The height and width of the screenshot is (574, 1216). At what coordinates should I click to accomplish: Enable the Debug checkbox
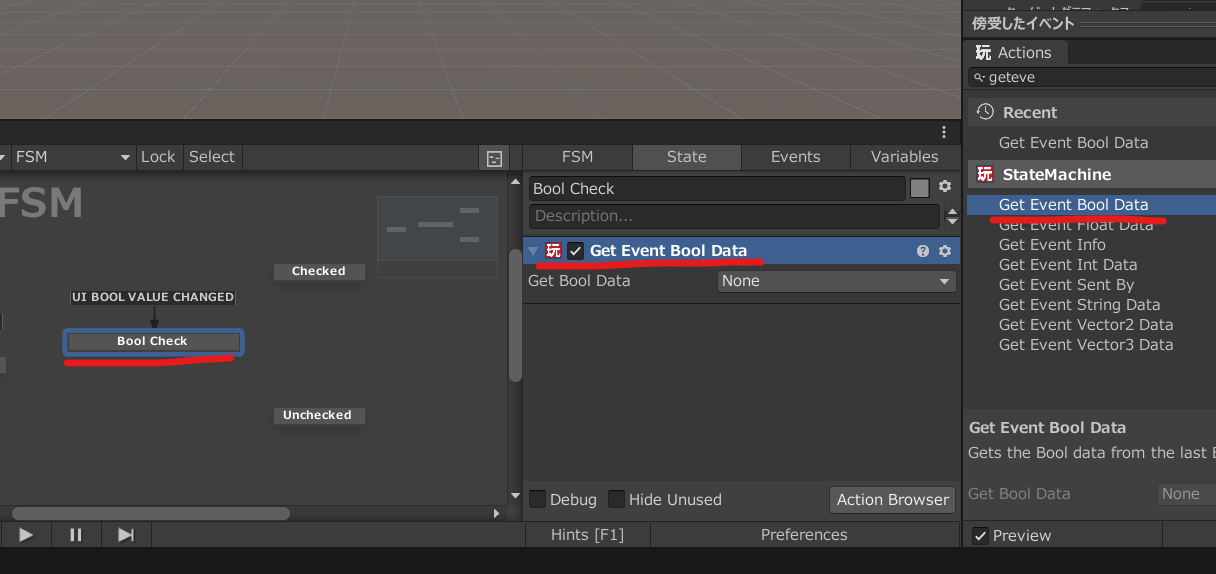(x=538, y=499)
